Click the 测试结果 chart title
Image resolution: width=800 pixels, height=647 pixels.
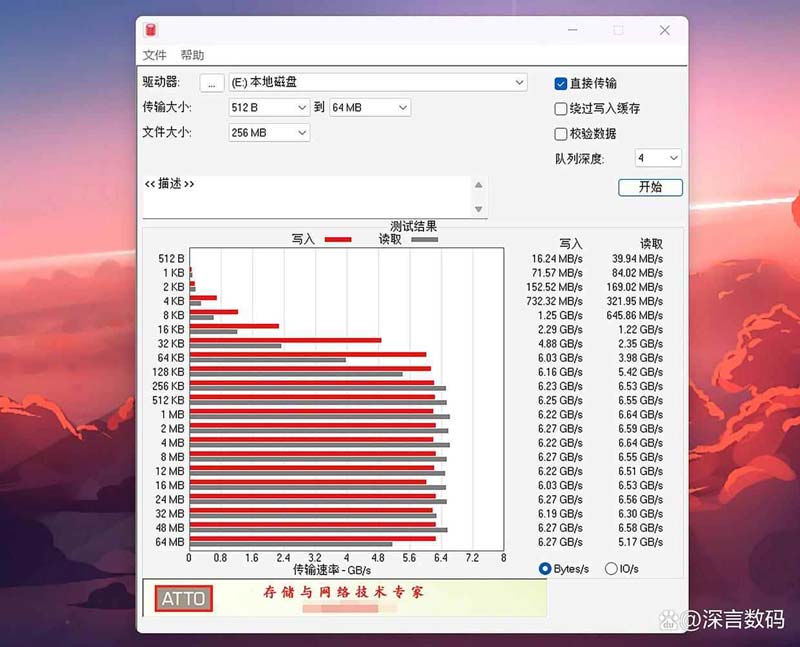413,226
